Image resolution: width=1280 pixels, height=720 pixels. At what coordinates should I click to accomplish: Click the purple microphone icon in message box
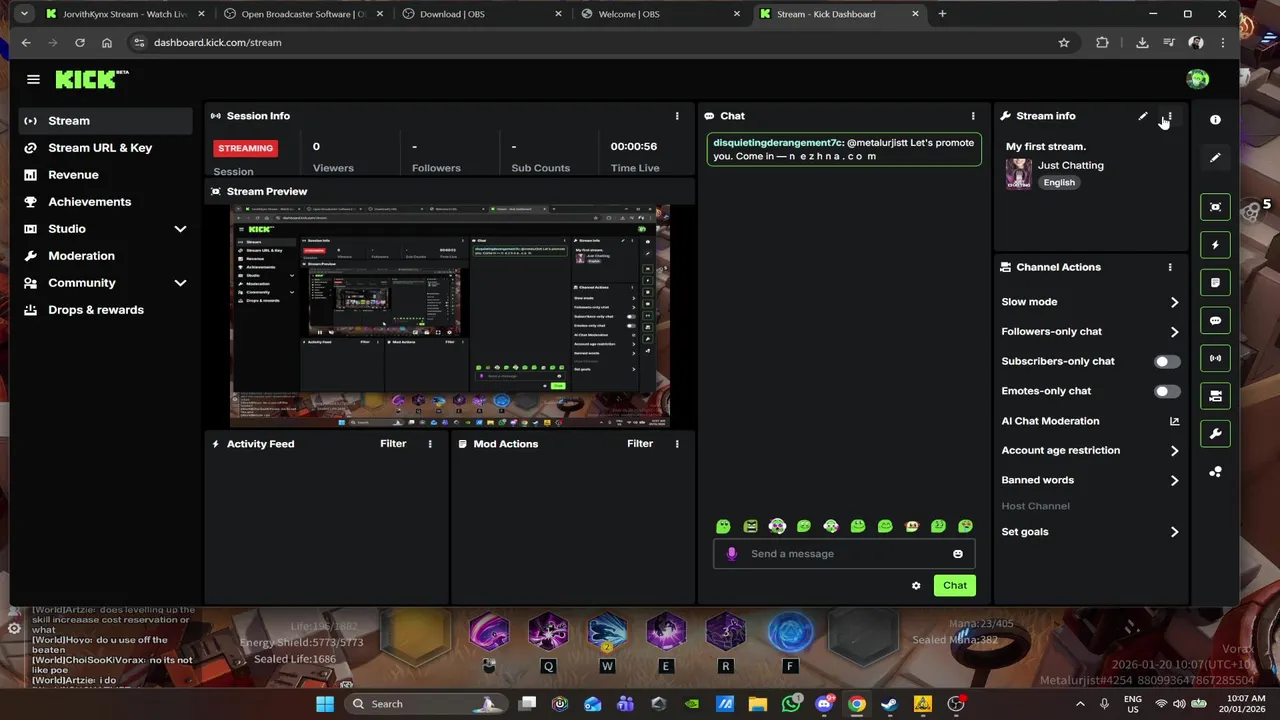(731, 554)
